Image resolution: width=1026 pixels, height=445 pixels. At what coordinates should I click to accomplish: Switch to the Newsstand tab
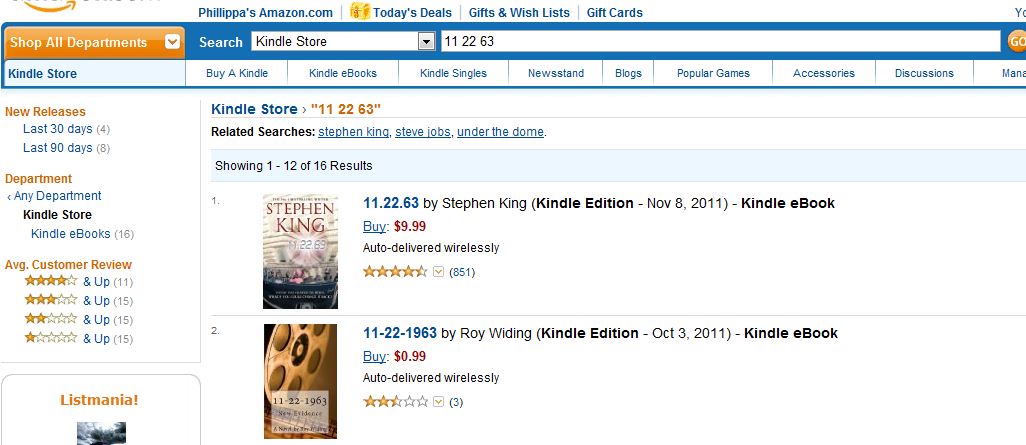pyautogui.click(x=557, y=73)
